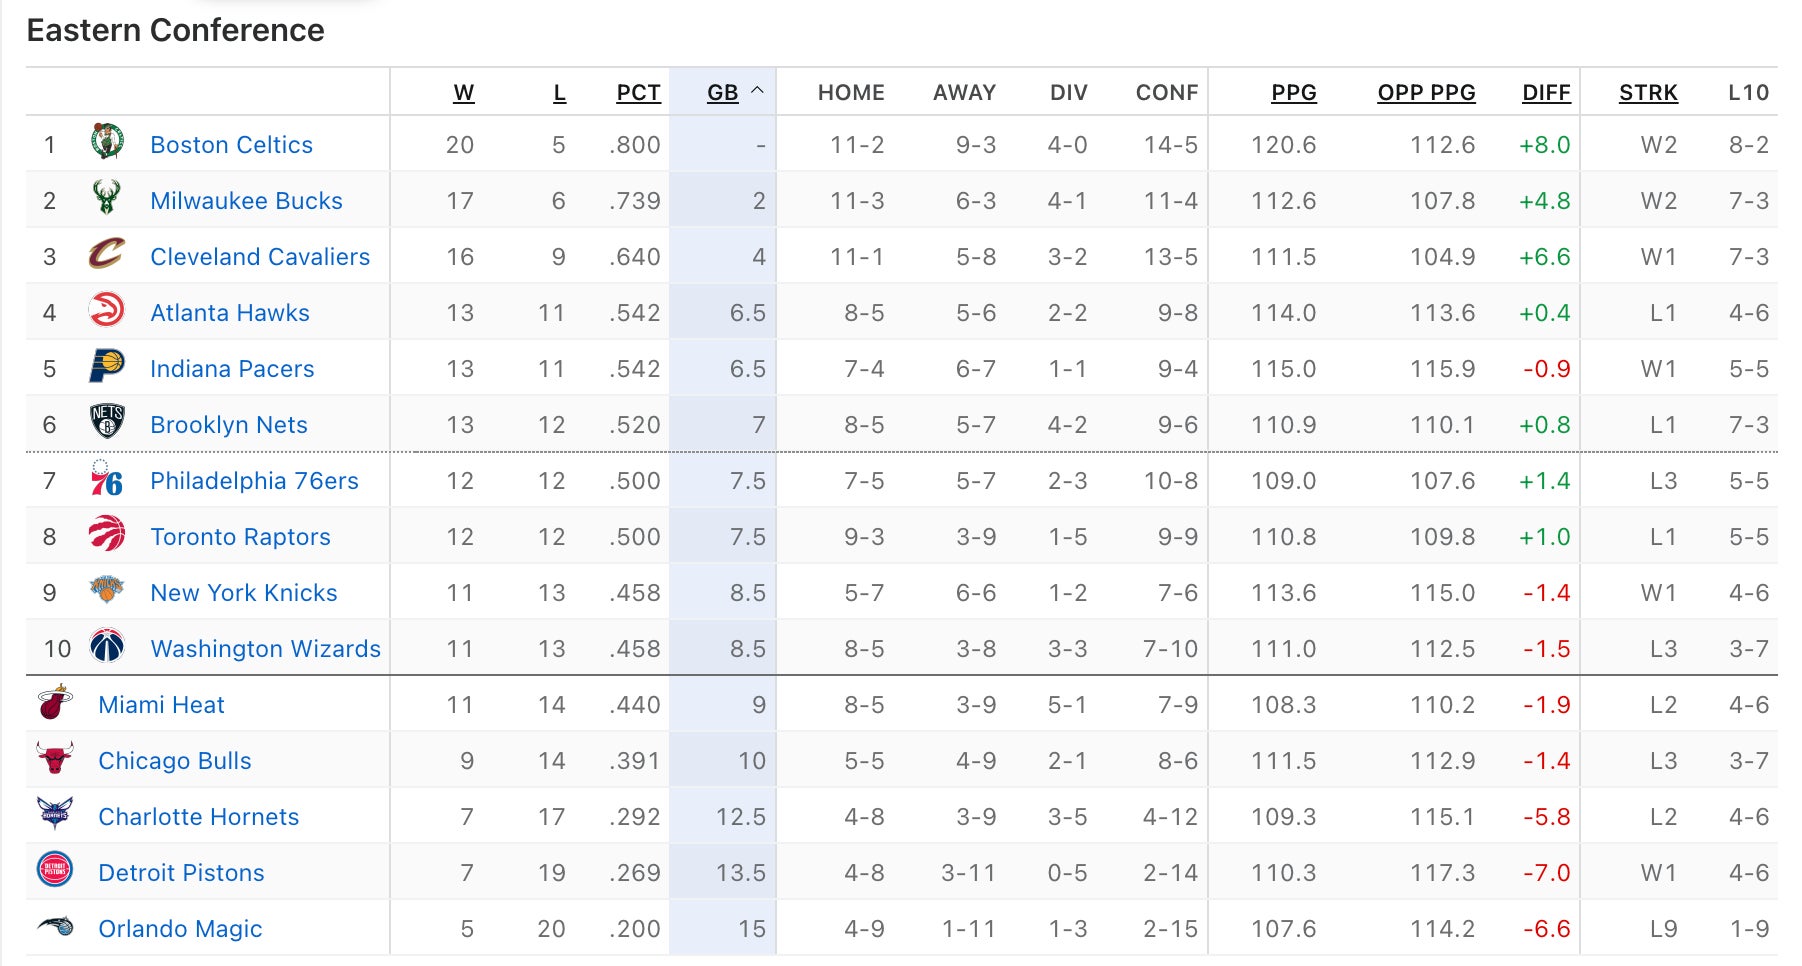Click the Boston Celtics team logo

coord(107,143)
